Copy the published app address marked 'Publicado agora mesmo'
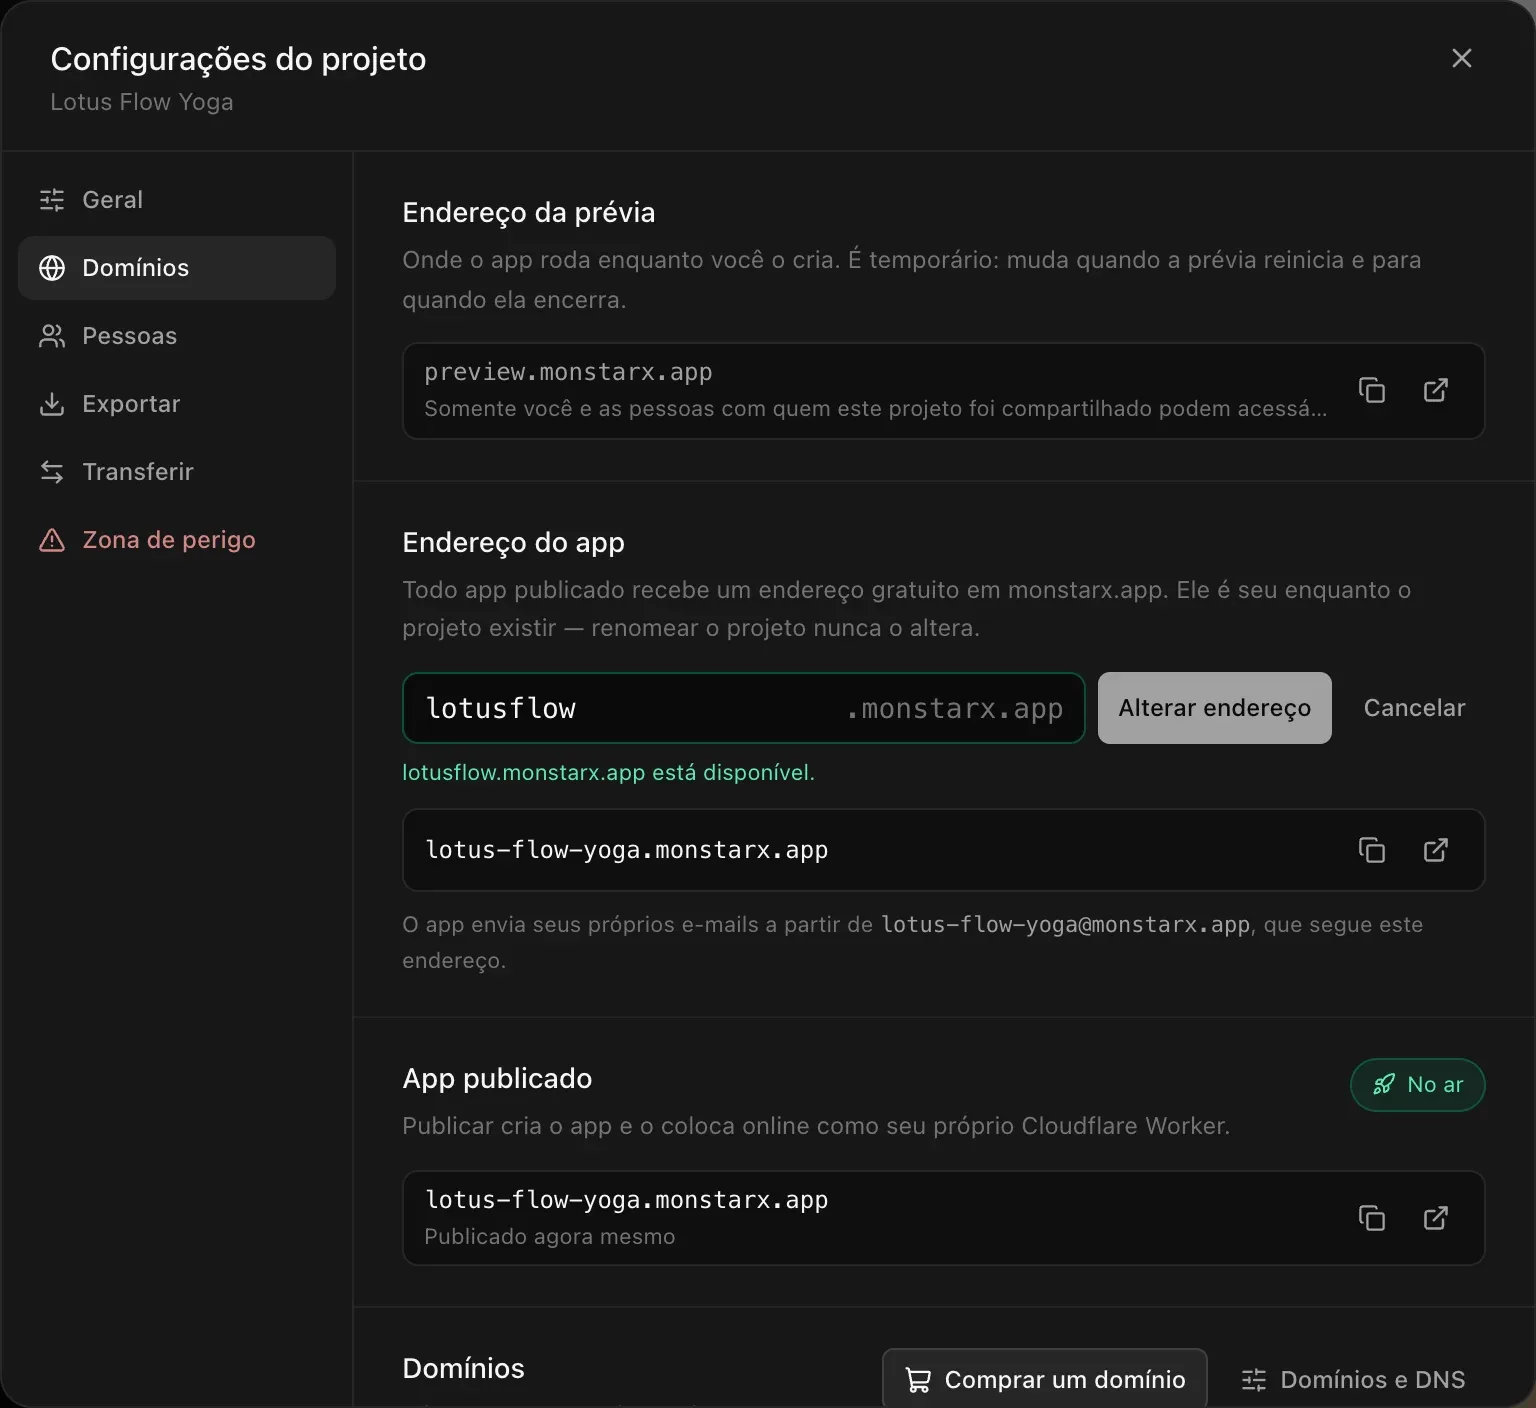 click(x=1371, y=1218)
